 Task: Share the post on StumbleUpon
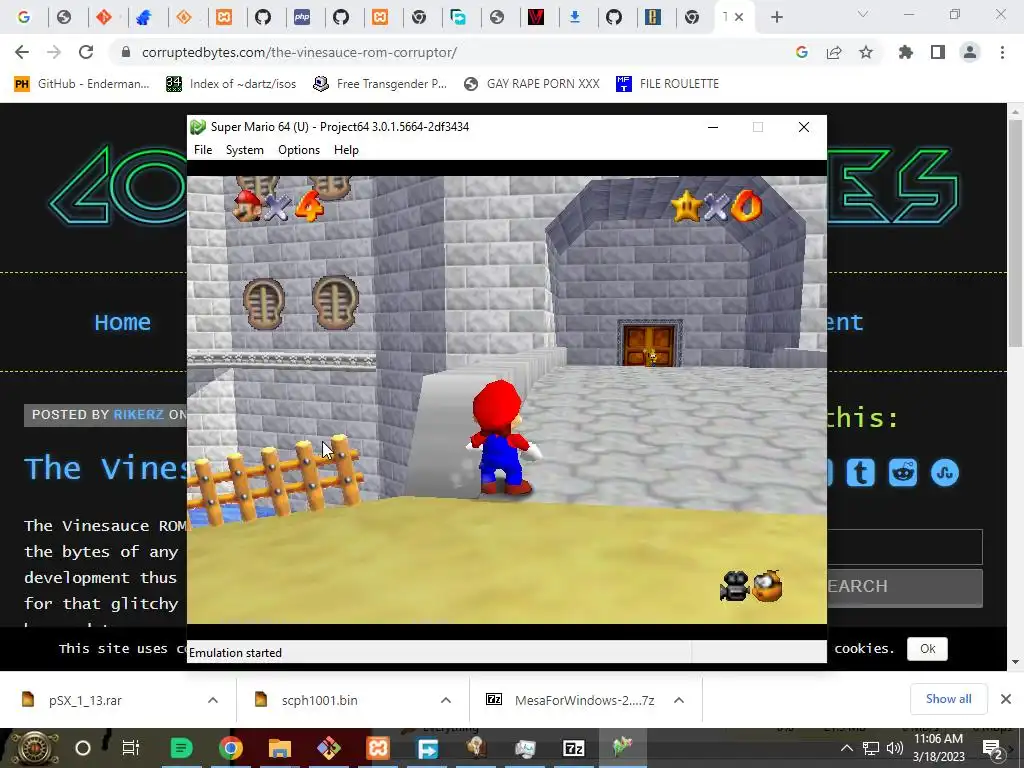(945, 472)
